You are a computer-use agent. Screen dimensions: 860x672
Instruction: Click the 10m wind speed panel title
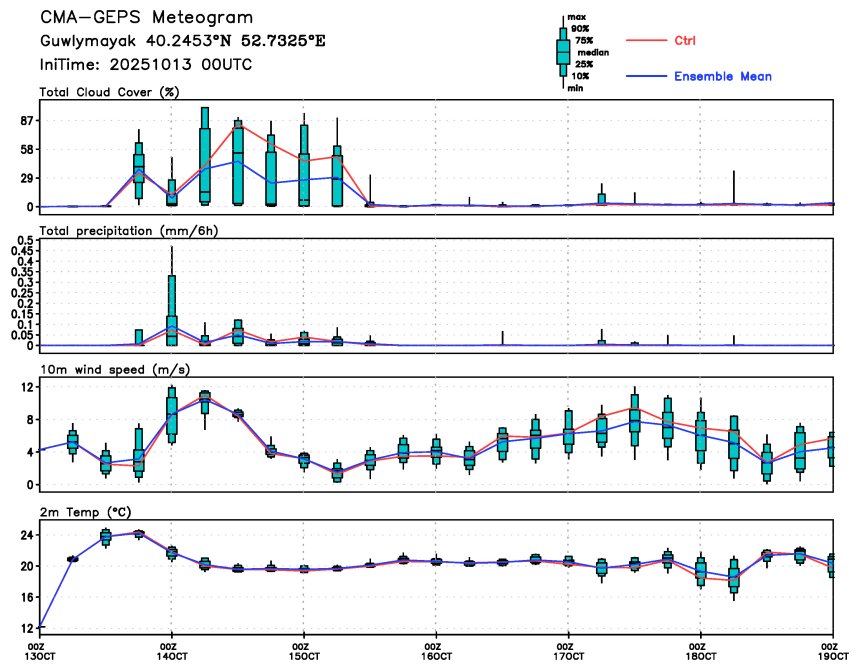coord(115,370)
